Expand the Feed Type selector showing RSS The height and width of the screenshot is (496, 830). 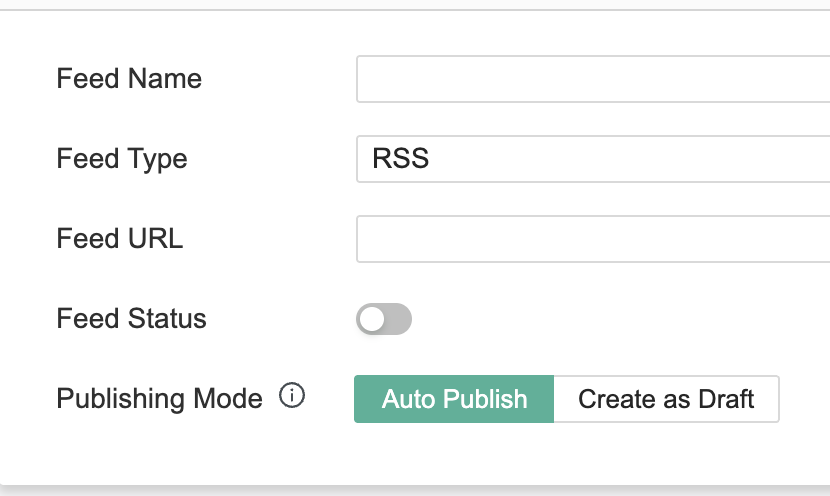coord(592,159)
